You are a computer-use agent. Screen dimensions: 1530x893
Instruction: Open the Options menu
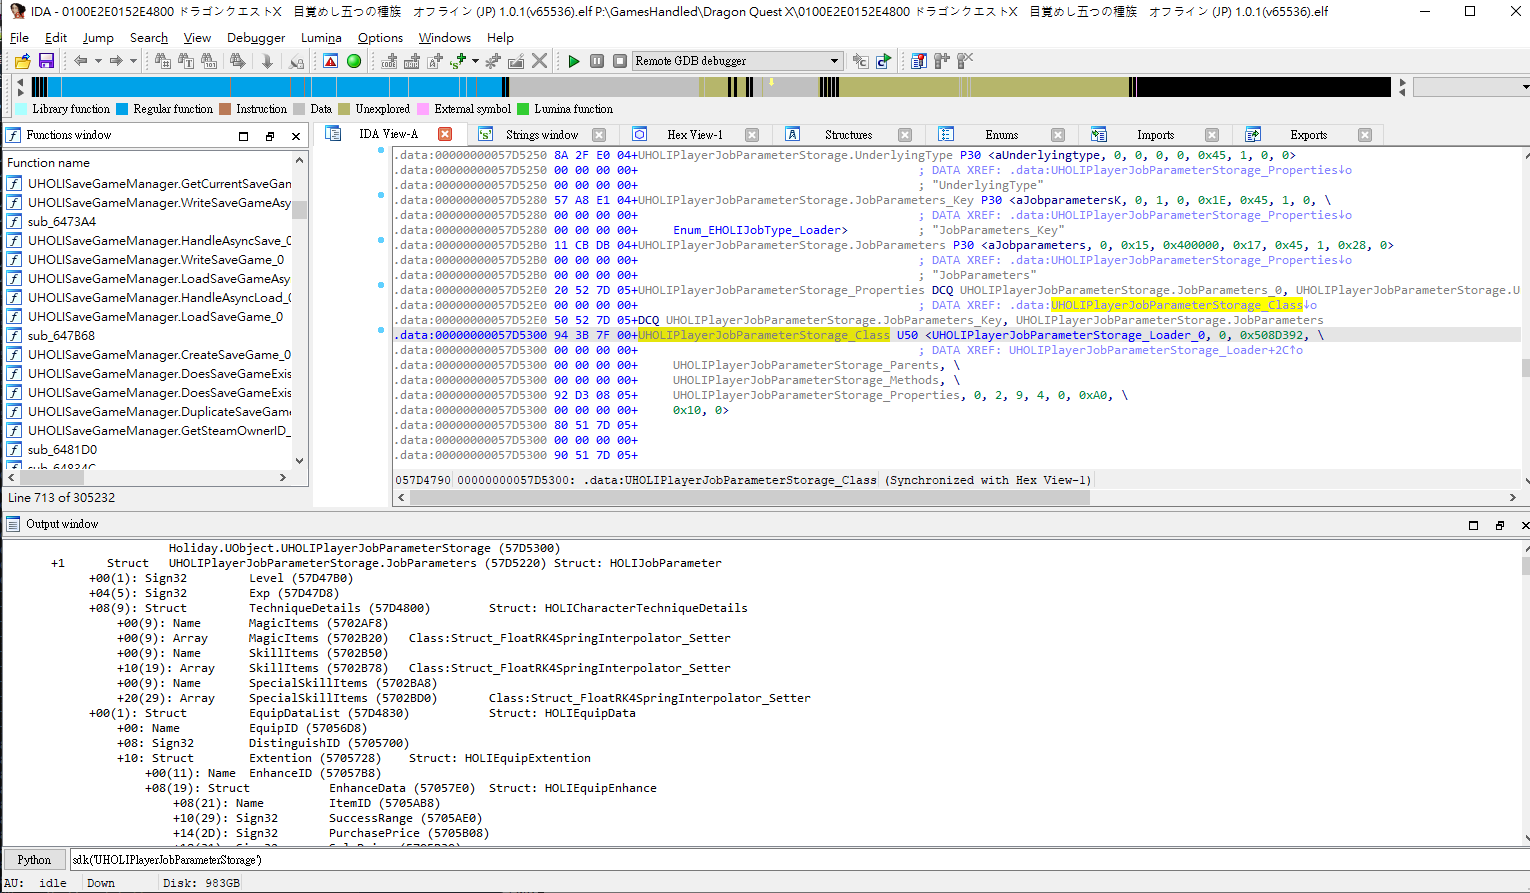click(380, 38)
